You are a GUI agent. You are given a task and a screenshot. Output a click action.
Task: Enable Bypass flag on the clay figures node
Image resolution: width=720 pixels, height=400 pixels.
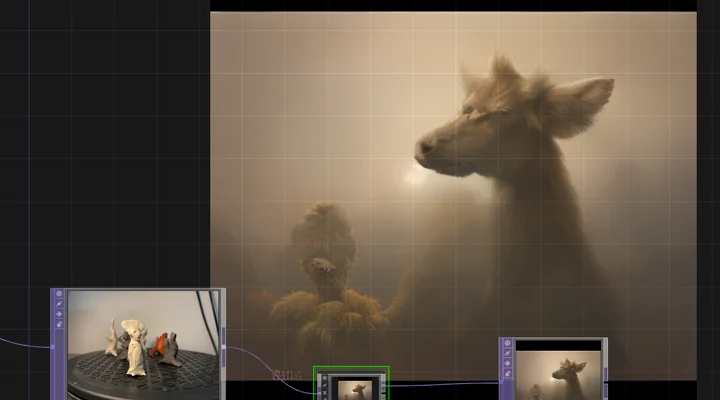point(59,314)
